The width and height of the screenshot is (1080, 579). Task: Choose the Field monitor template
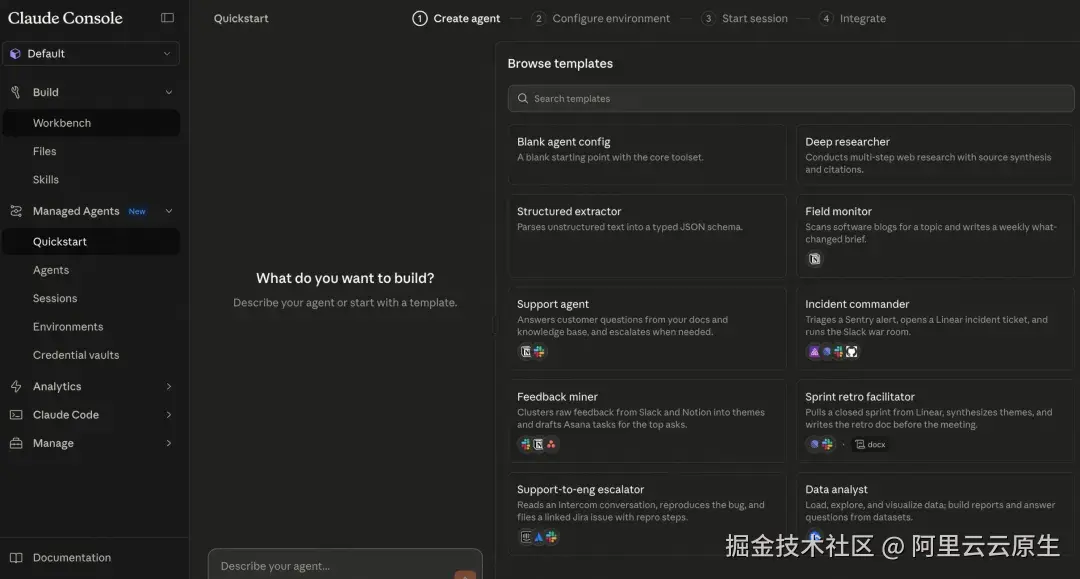point(935,235)
